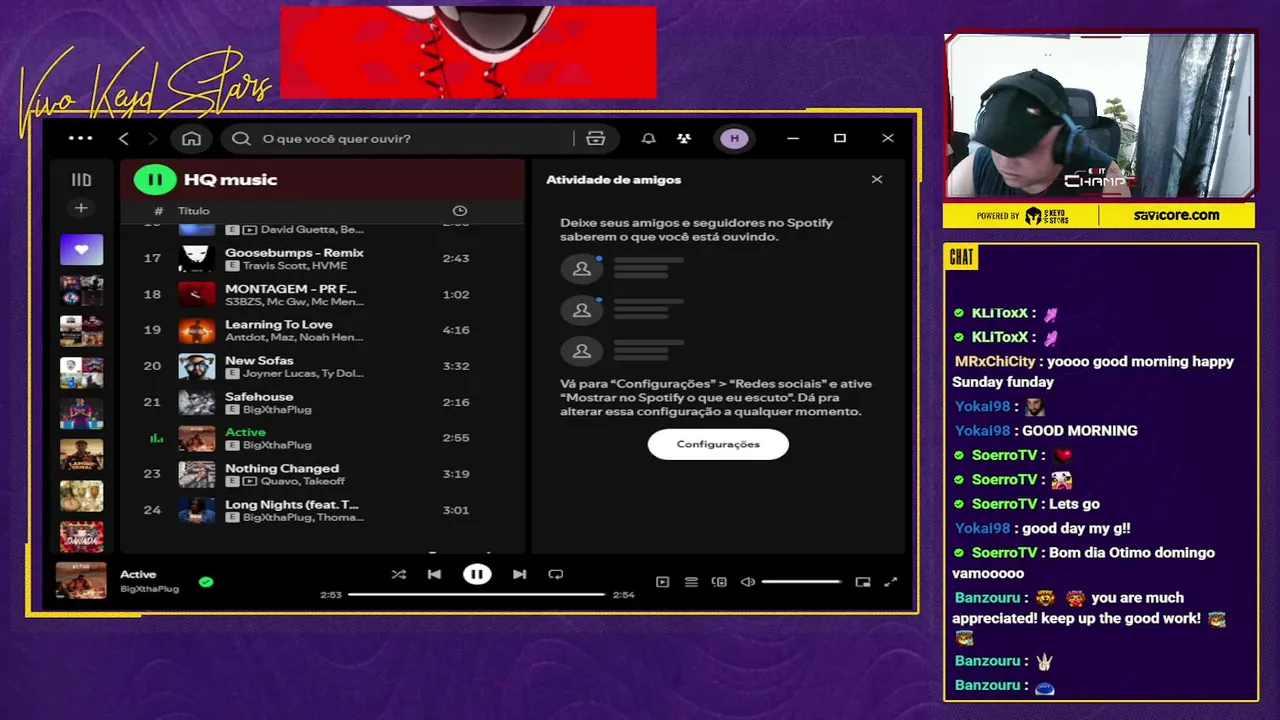Toggle the repeat button
Viewport: 1280px width, 720px height.
556,574
